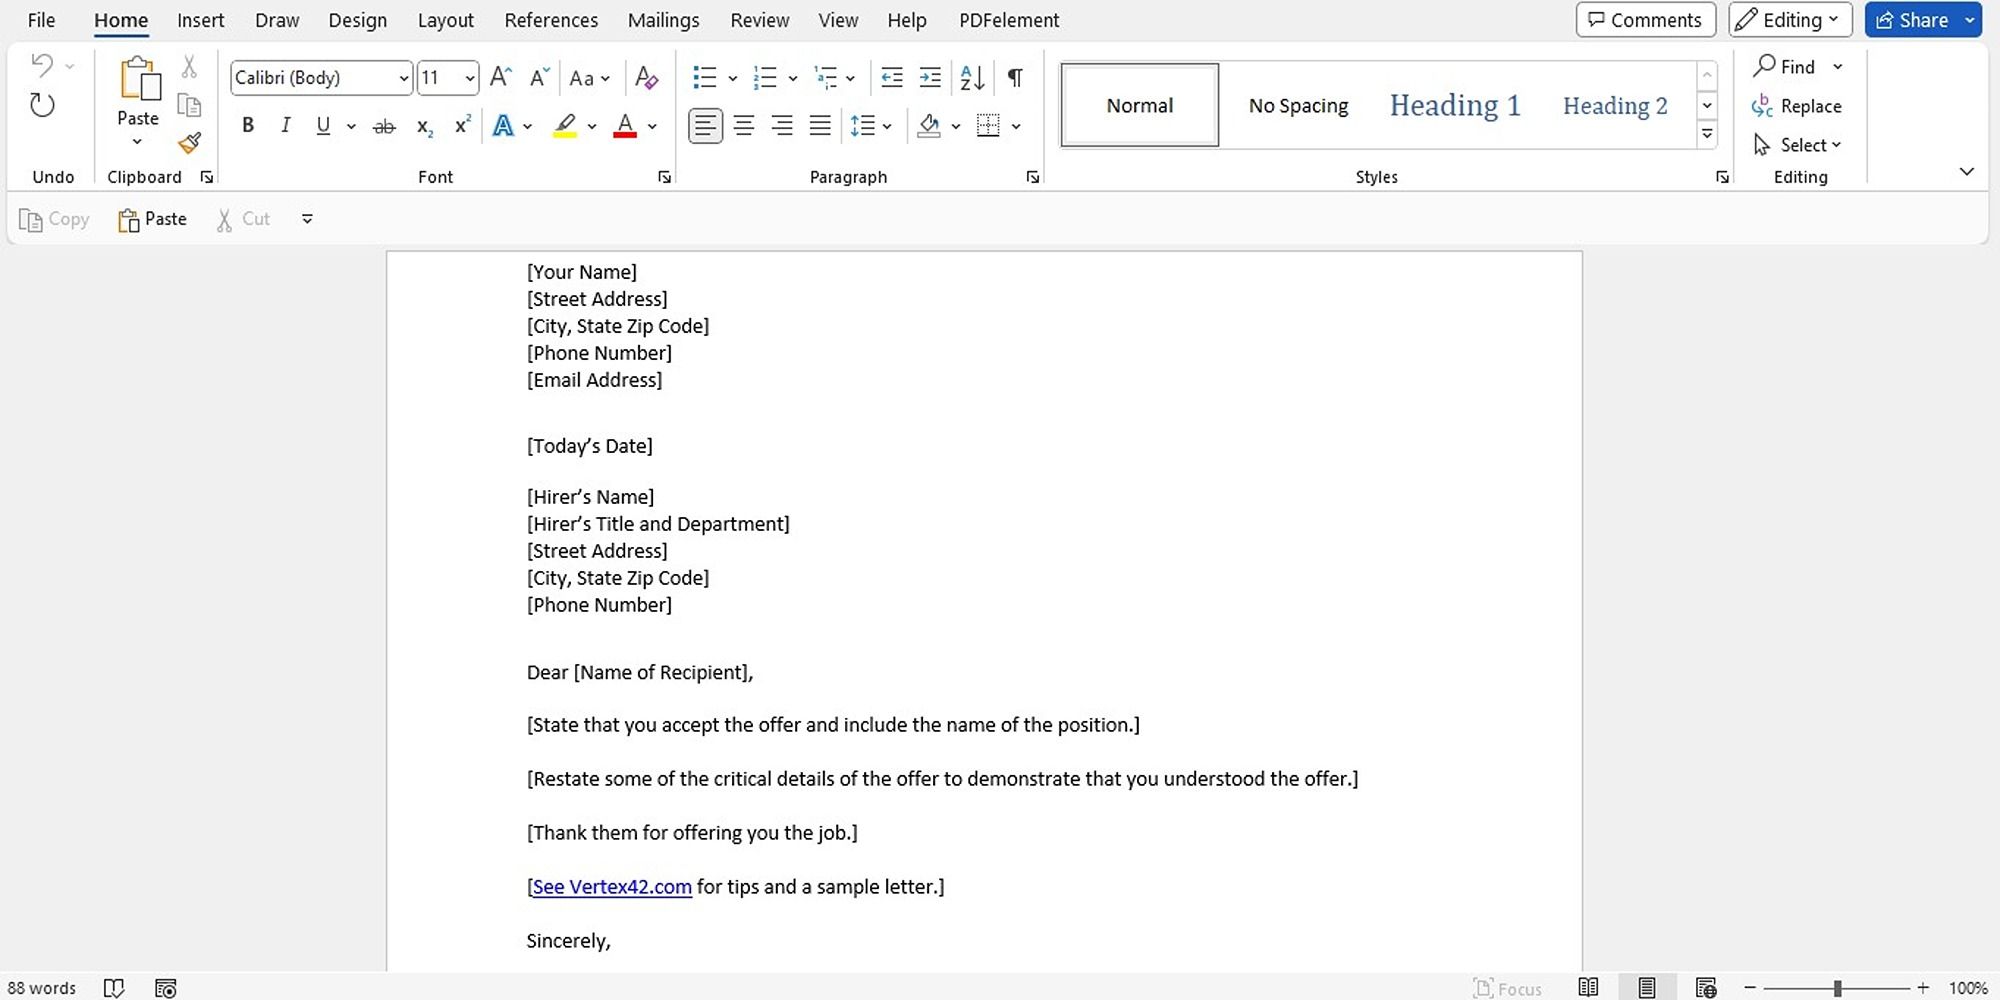The image size is (2000, 1000).
Task: Click the zoom level slider
Action: point(1837,988)
